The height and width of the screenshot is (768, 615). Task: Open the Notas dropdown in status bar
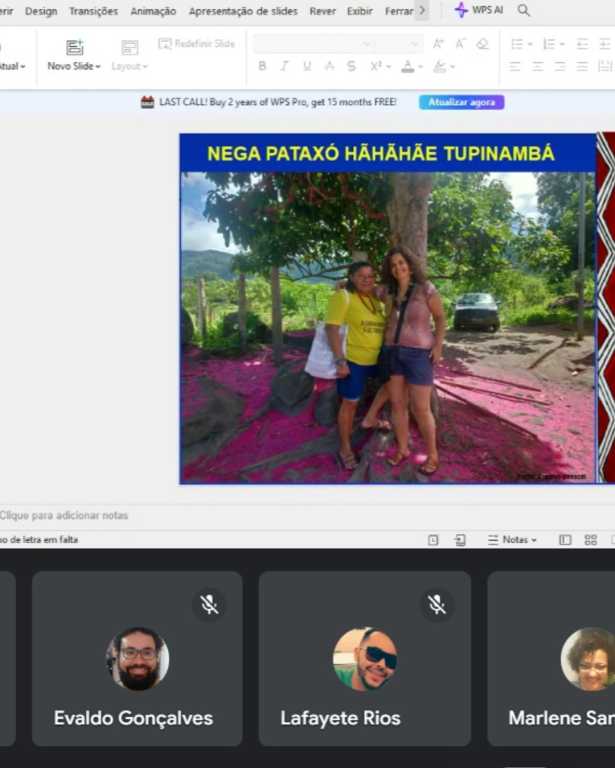pyautogui.click(x=512, y=540)
